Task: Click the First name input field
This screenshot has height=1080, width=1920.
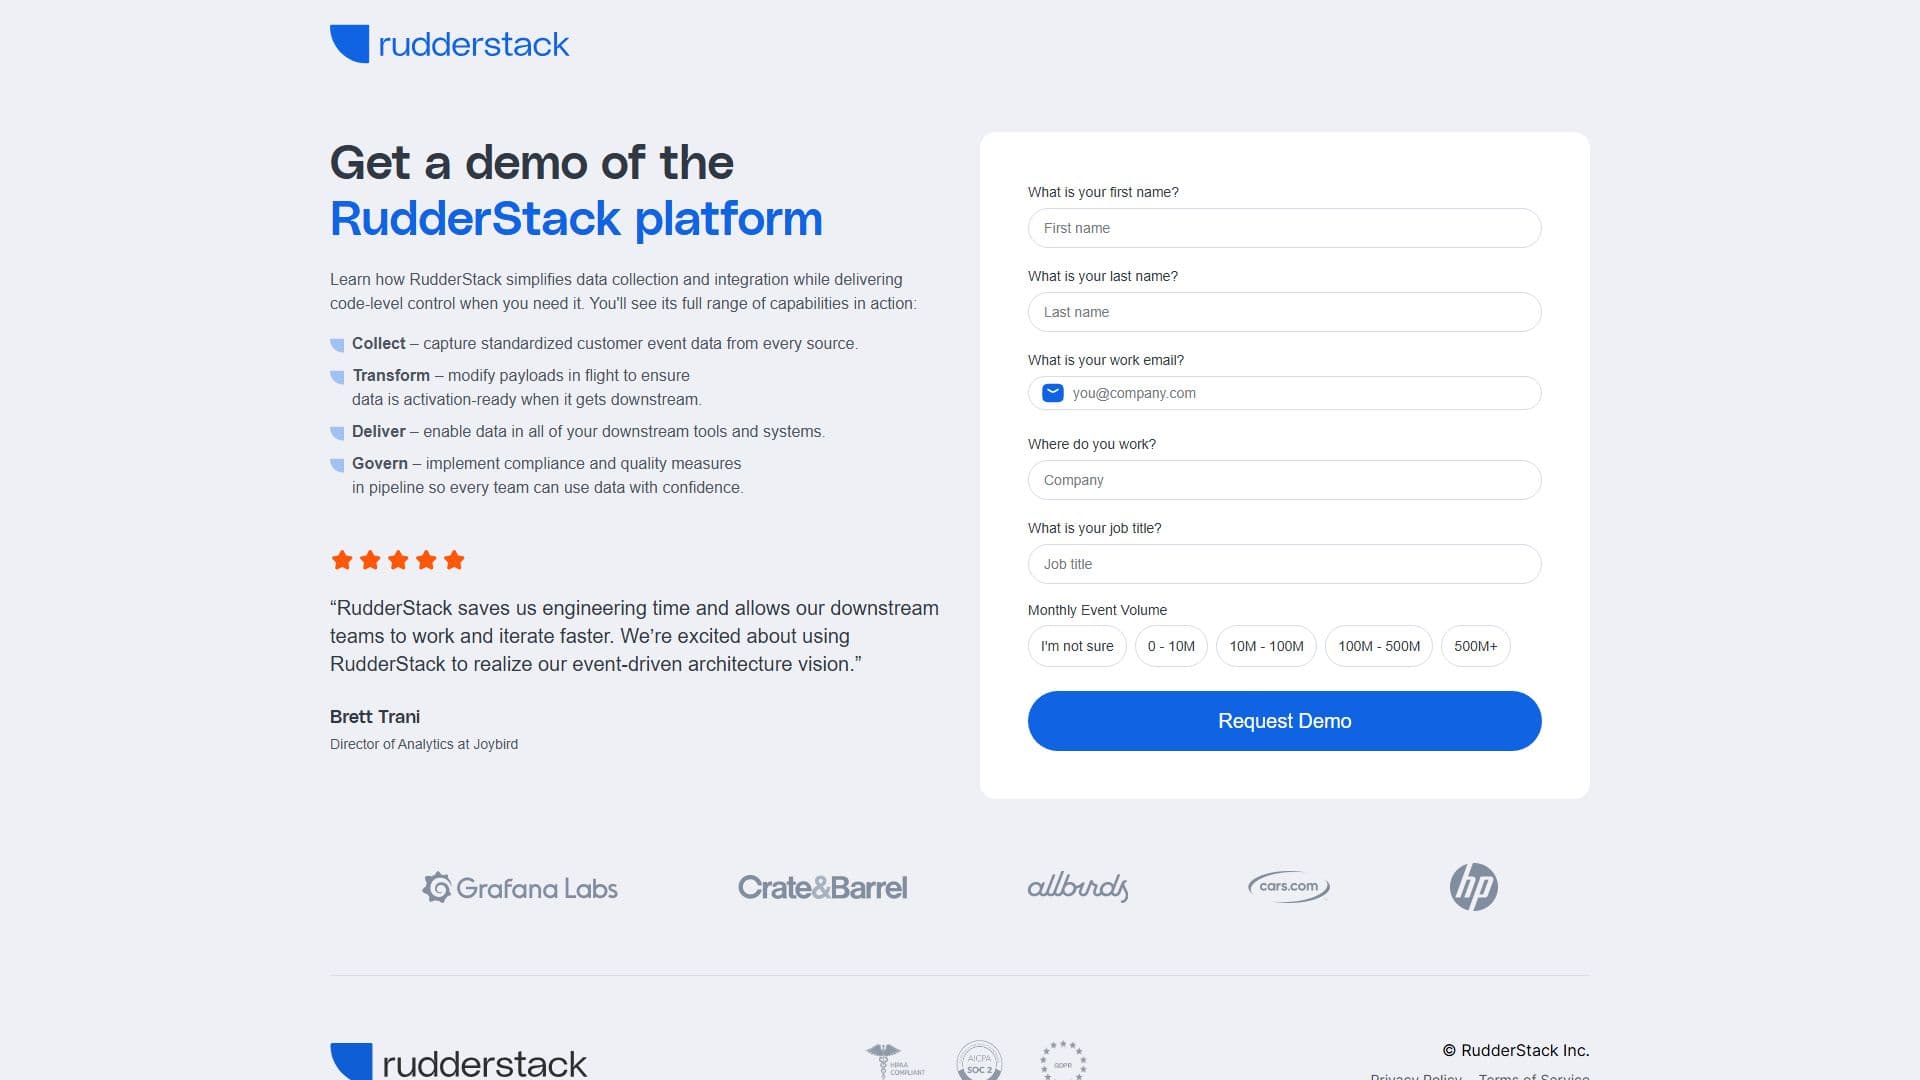Action: [x=1284, y=228]
